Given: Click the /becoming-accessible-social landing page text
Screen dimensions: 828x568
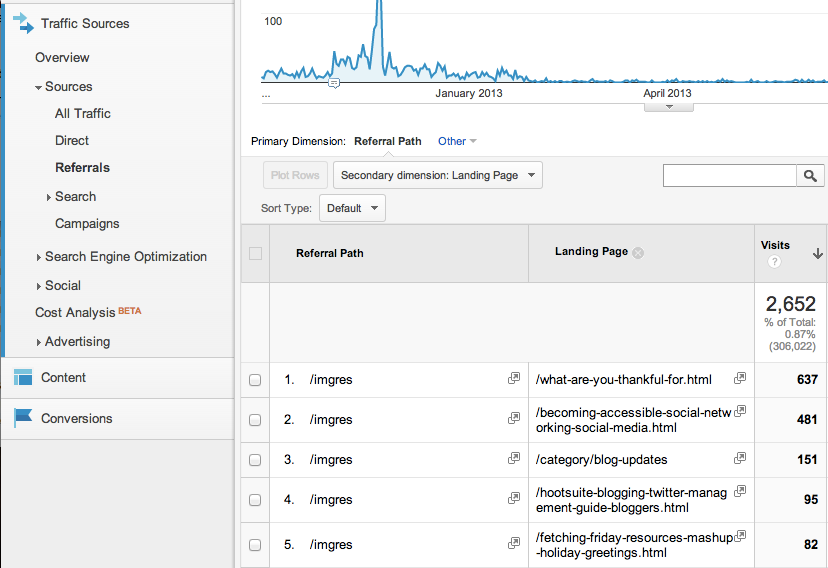Looking at the screenshot, I should point(634,420).
